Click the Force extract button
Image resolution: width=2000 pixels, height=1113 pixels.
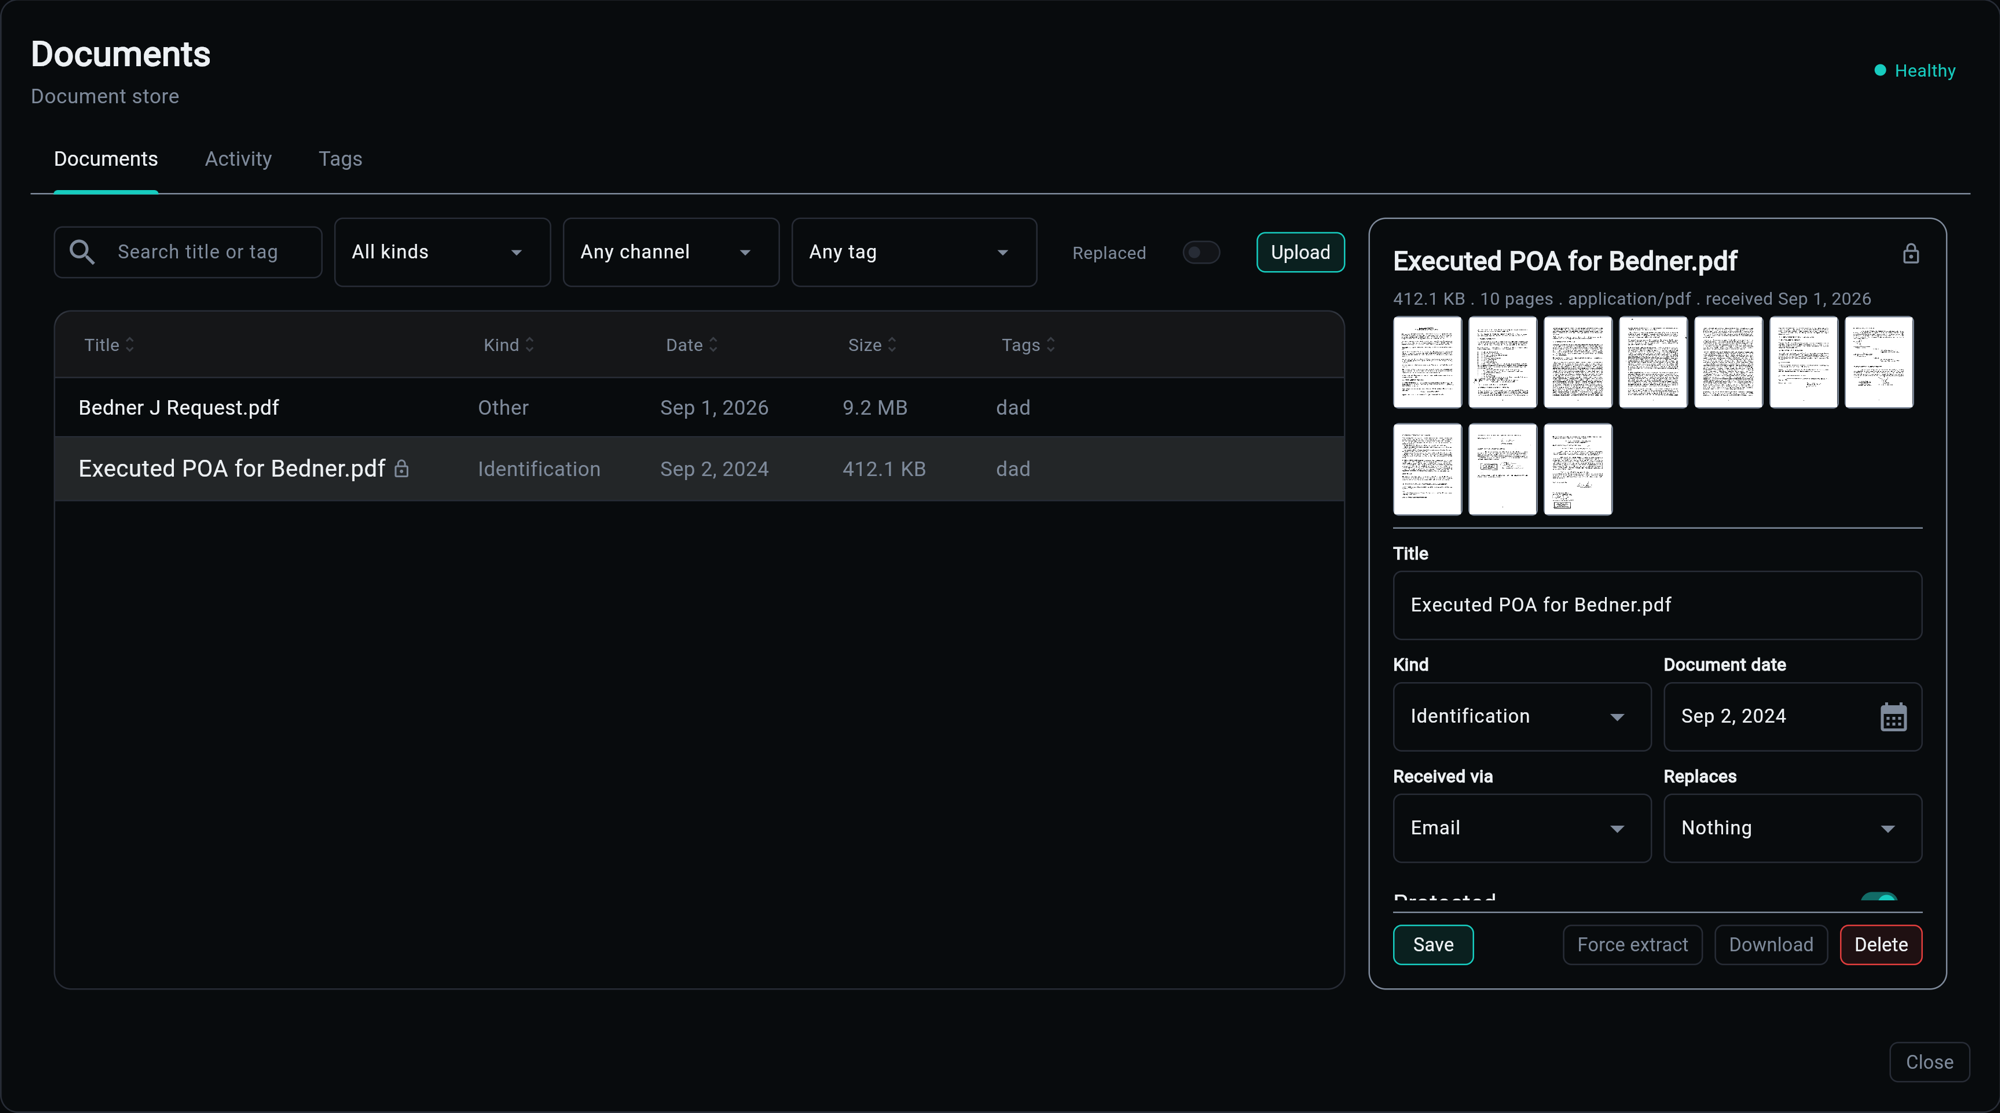pyautogui.click(x=1632, y=945)
